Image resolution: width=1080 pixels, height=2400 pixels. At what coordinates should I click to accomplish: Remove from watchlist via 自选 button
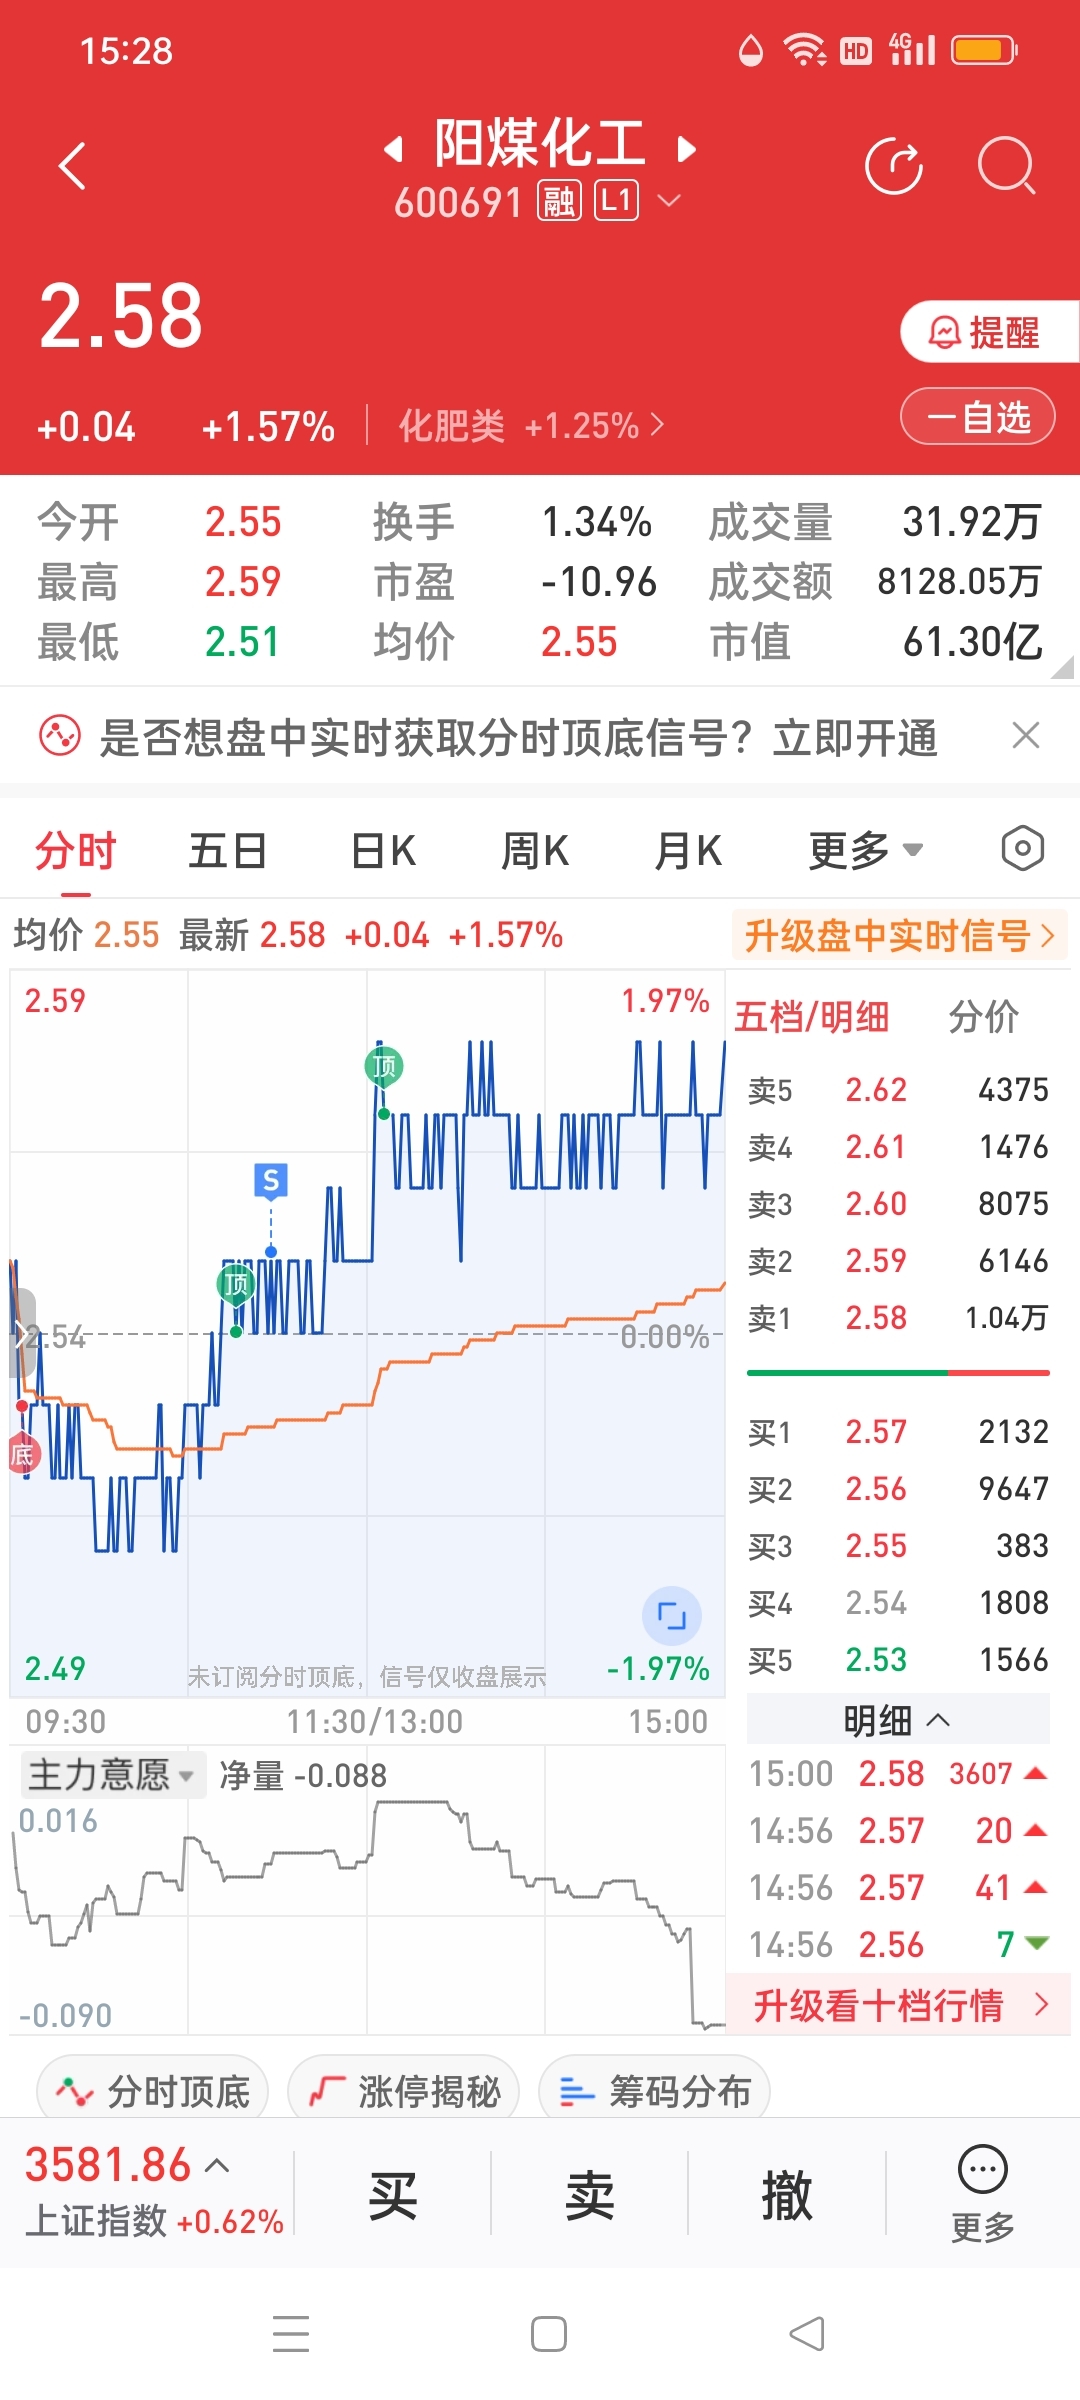click(978, 417)
